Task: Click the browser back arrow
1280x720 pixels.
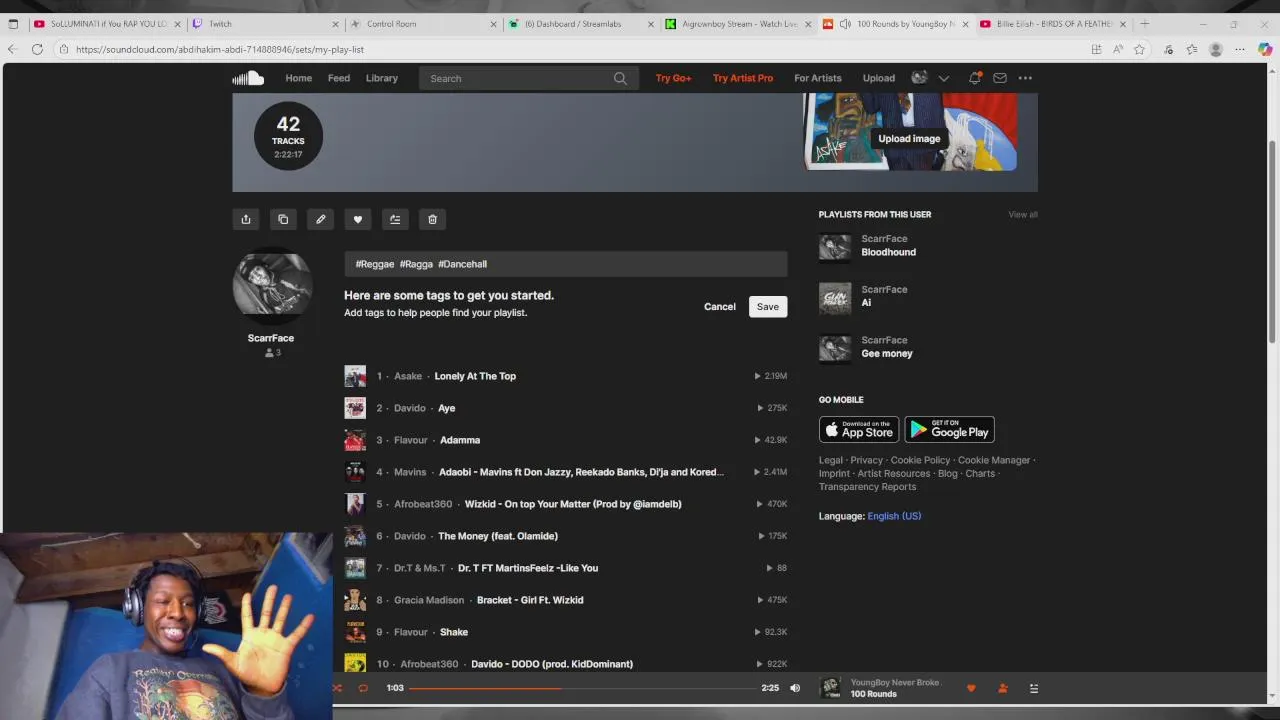Action: 12,49
